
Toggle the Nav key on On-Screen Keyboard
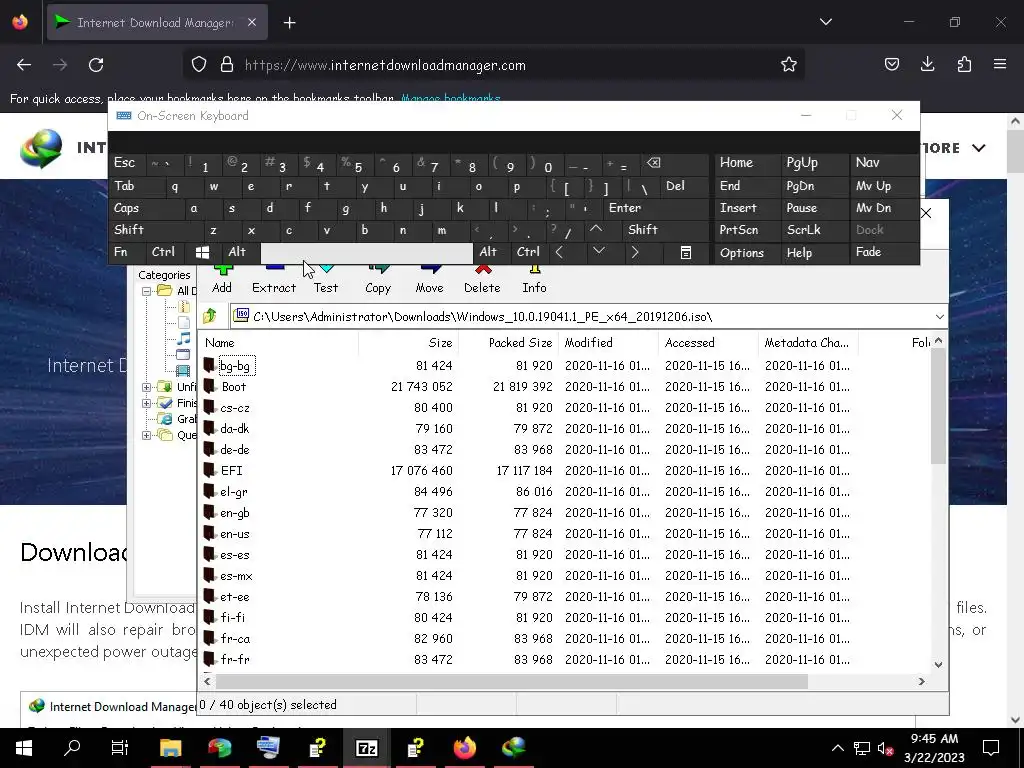[x=884, y=163]
